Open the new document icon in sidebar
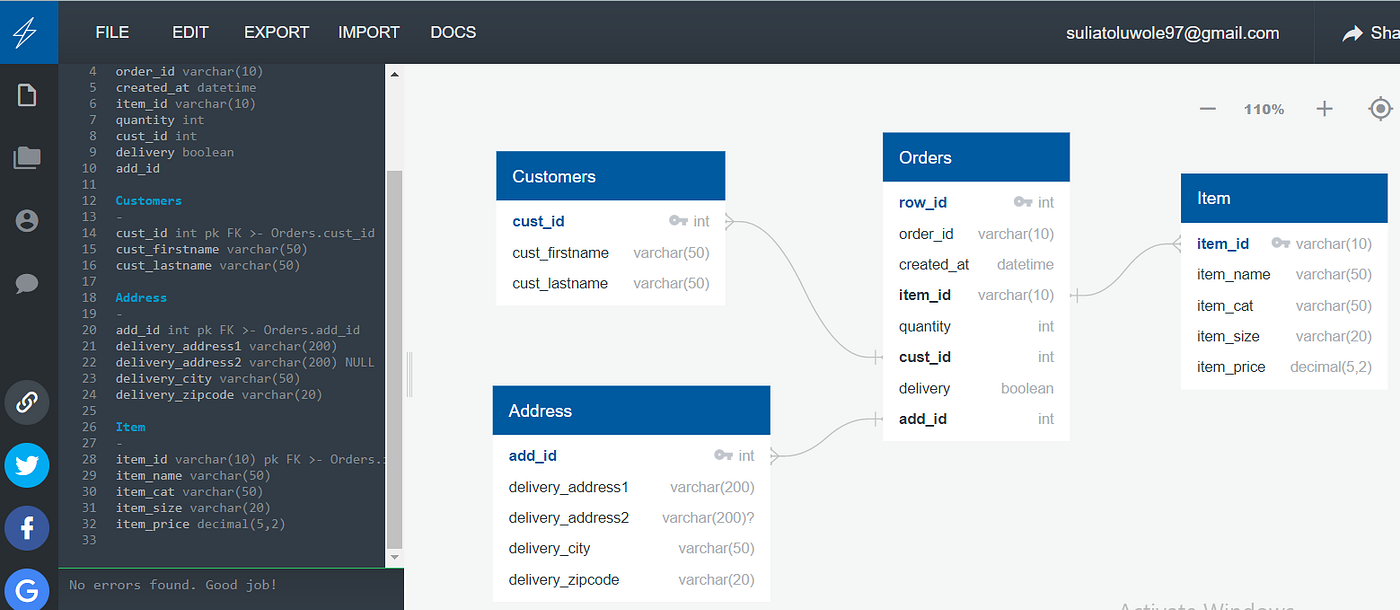This screenshot has height=610, width=1400. point(27,96)
